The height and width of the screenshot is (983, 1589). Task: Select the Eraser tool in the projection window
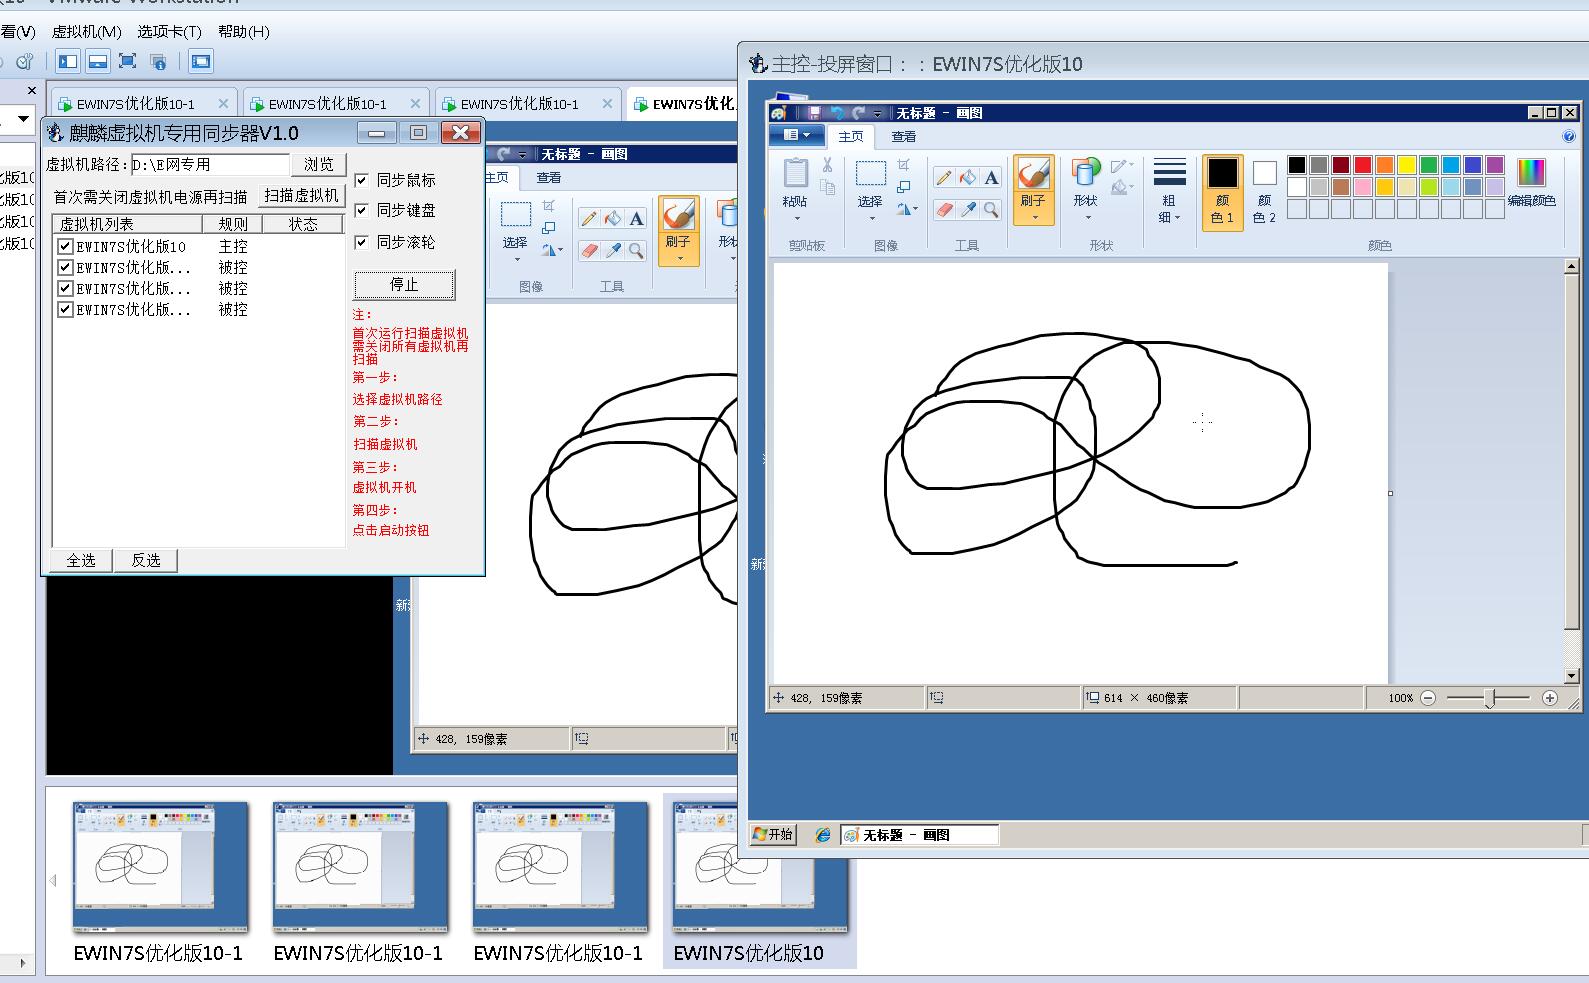click(943, 209)
